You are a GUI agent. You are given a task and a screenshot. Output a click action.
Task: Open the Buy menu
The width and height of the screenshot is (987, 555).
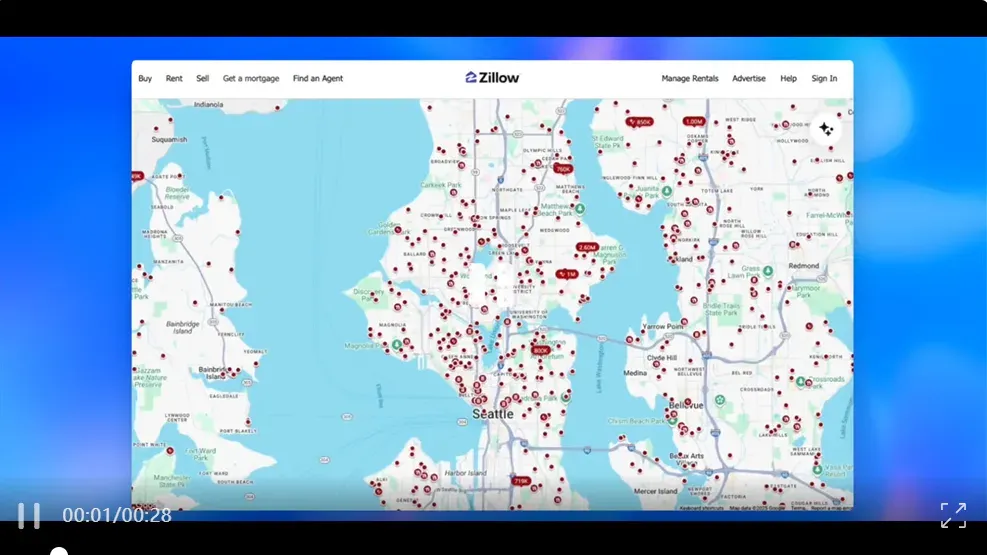pos(145,79)
